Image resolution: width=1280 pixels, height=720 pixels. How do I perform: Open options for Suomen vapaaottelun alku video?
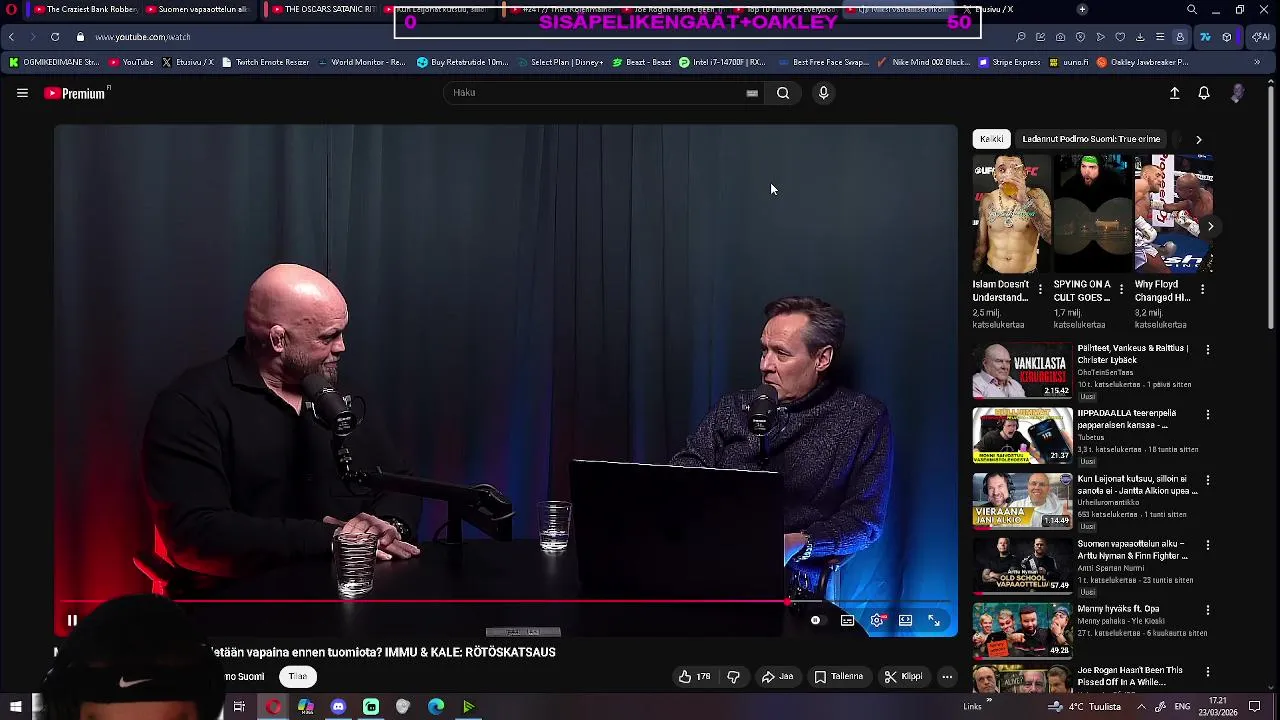tap(1208, 546)
